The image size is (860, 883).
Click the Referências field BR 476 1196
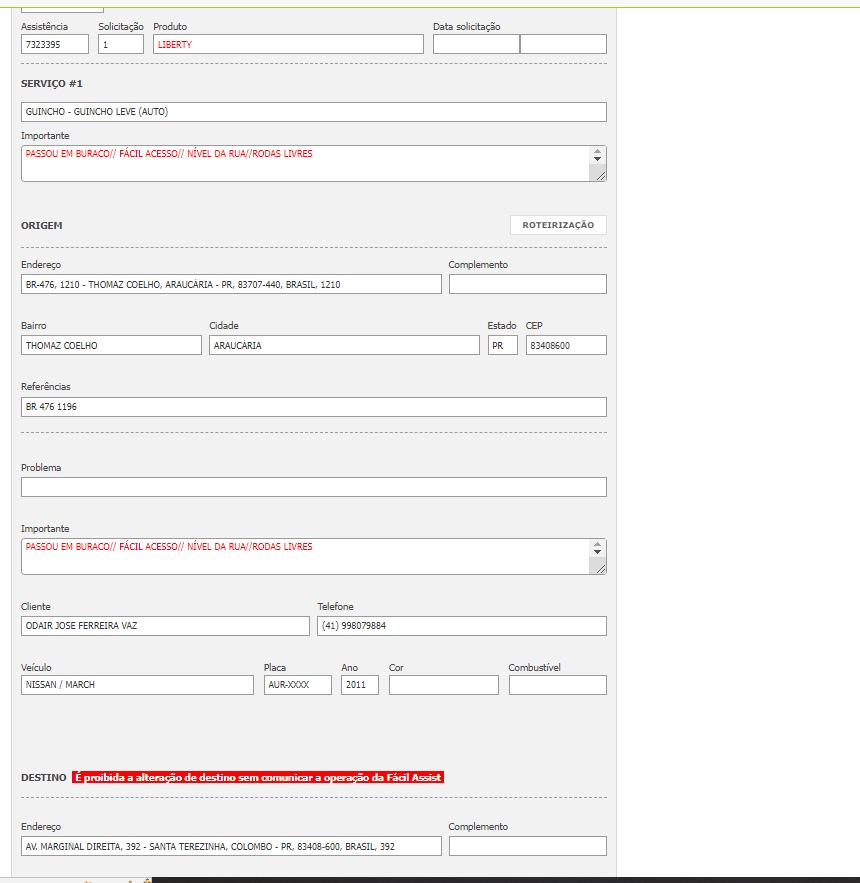coord(314,407)
